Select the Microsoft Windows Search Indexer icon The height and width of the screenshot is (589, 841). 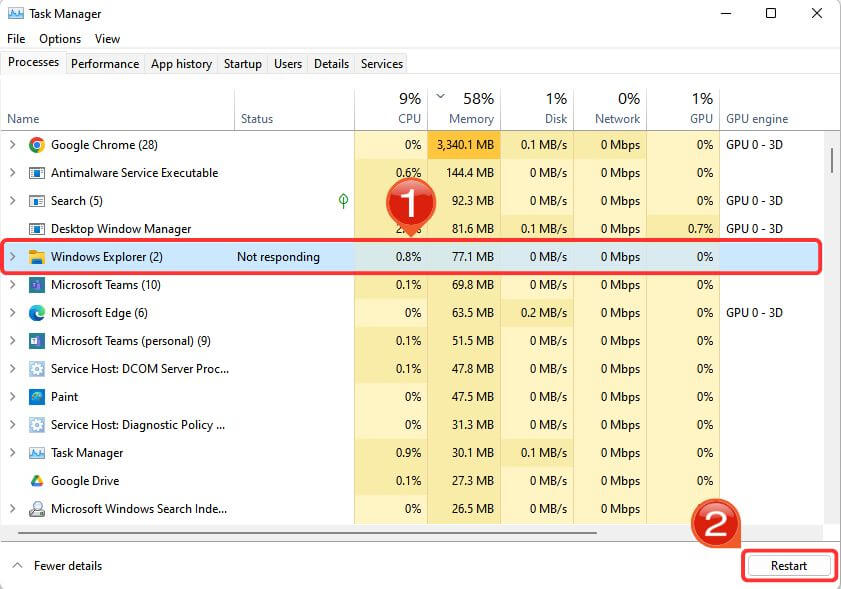pos(38,508)
